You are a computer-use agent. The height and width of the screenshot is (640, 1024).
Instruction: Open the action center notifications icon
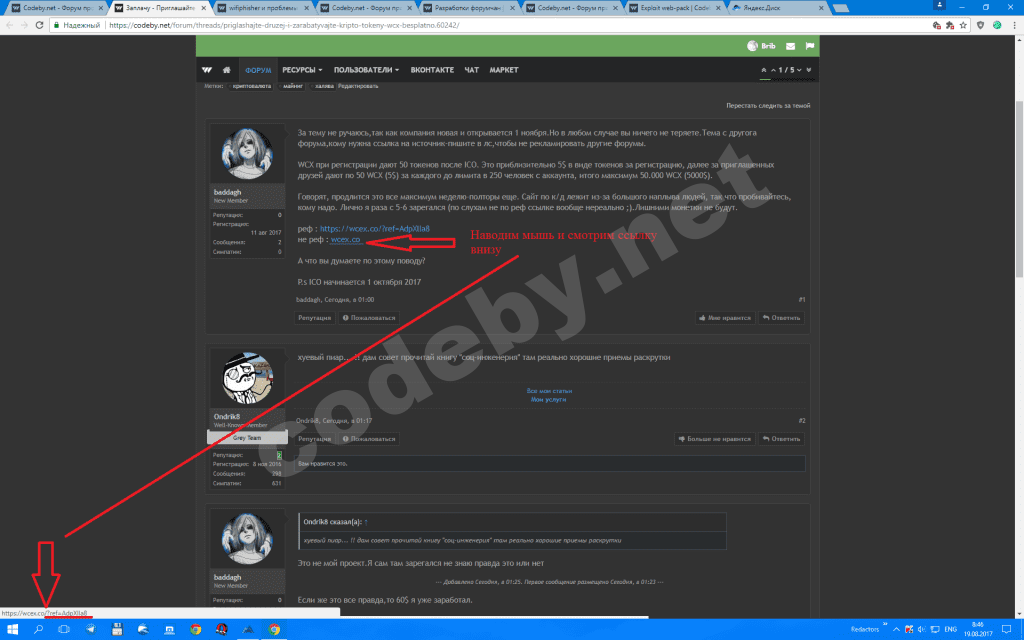(1006, 630)
